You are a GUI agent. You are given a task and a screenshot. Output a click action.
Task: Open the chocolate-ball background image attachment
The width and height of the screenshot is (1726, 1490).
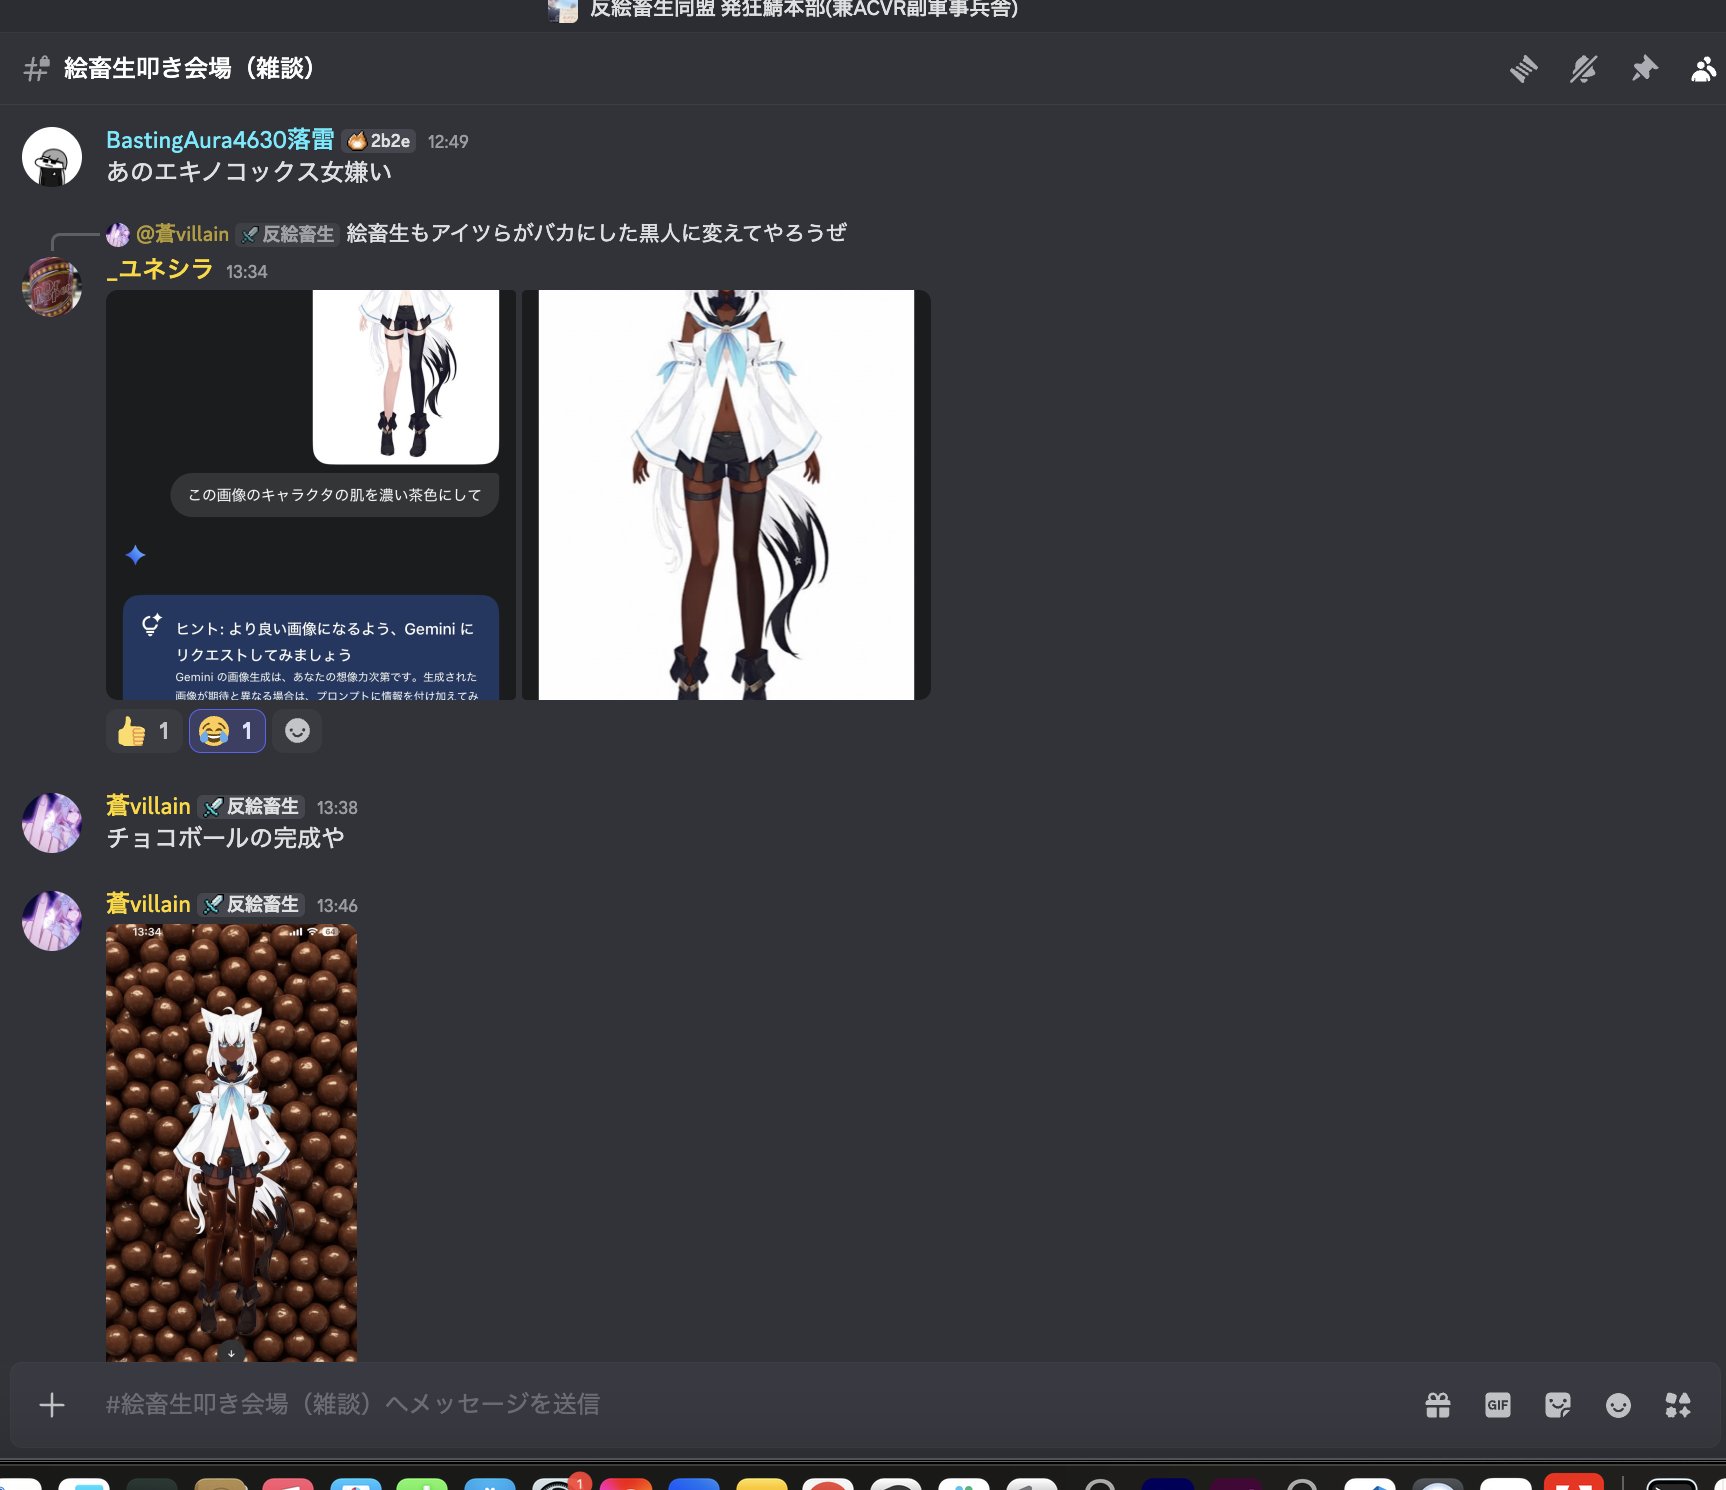coord(231,1143)
